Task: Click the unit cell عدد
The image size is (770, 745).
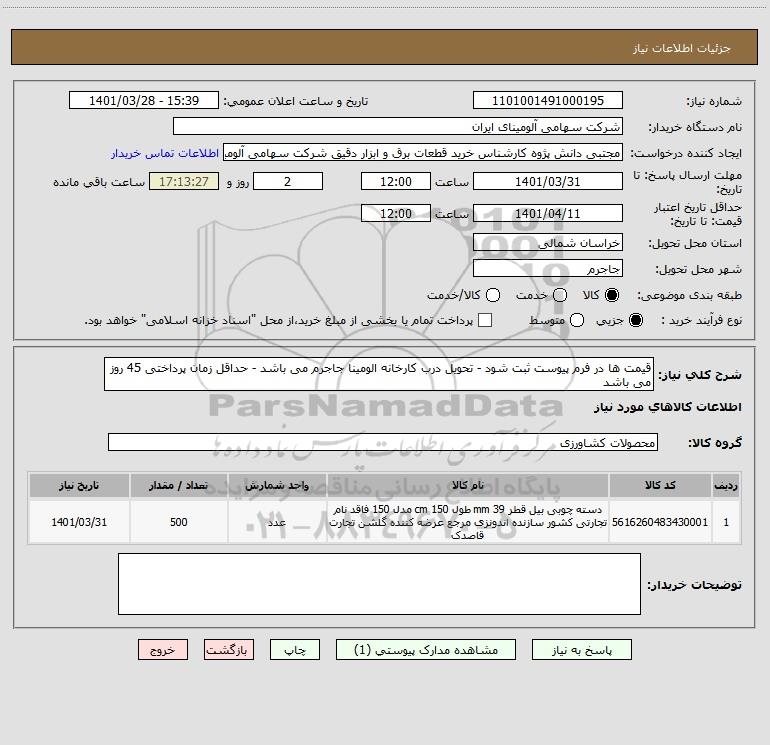Action: click(277, 522)
